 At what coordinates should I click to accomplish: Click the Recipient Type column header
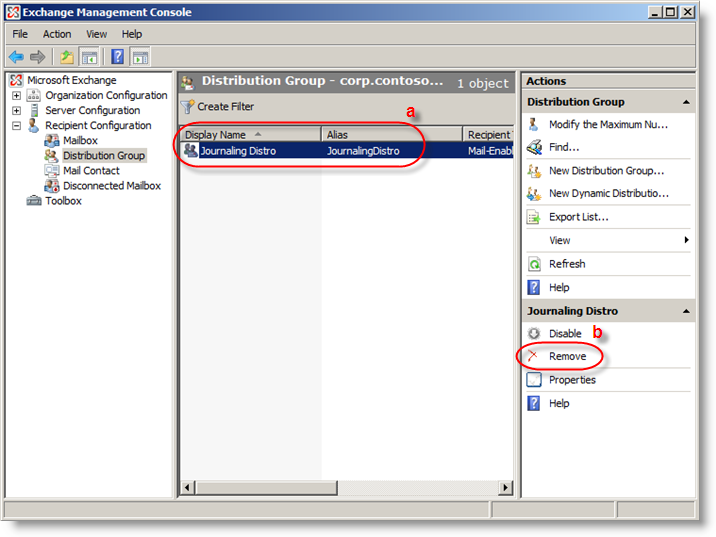coord(489,135)
